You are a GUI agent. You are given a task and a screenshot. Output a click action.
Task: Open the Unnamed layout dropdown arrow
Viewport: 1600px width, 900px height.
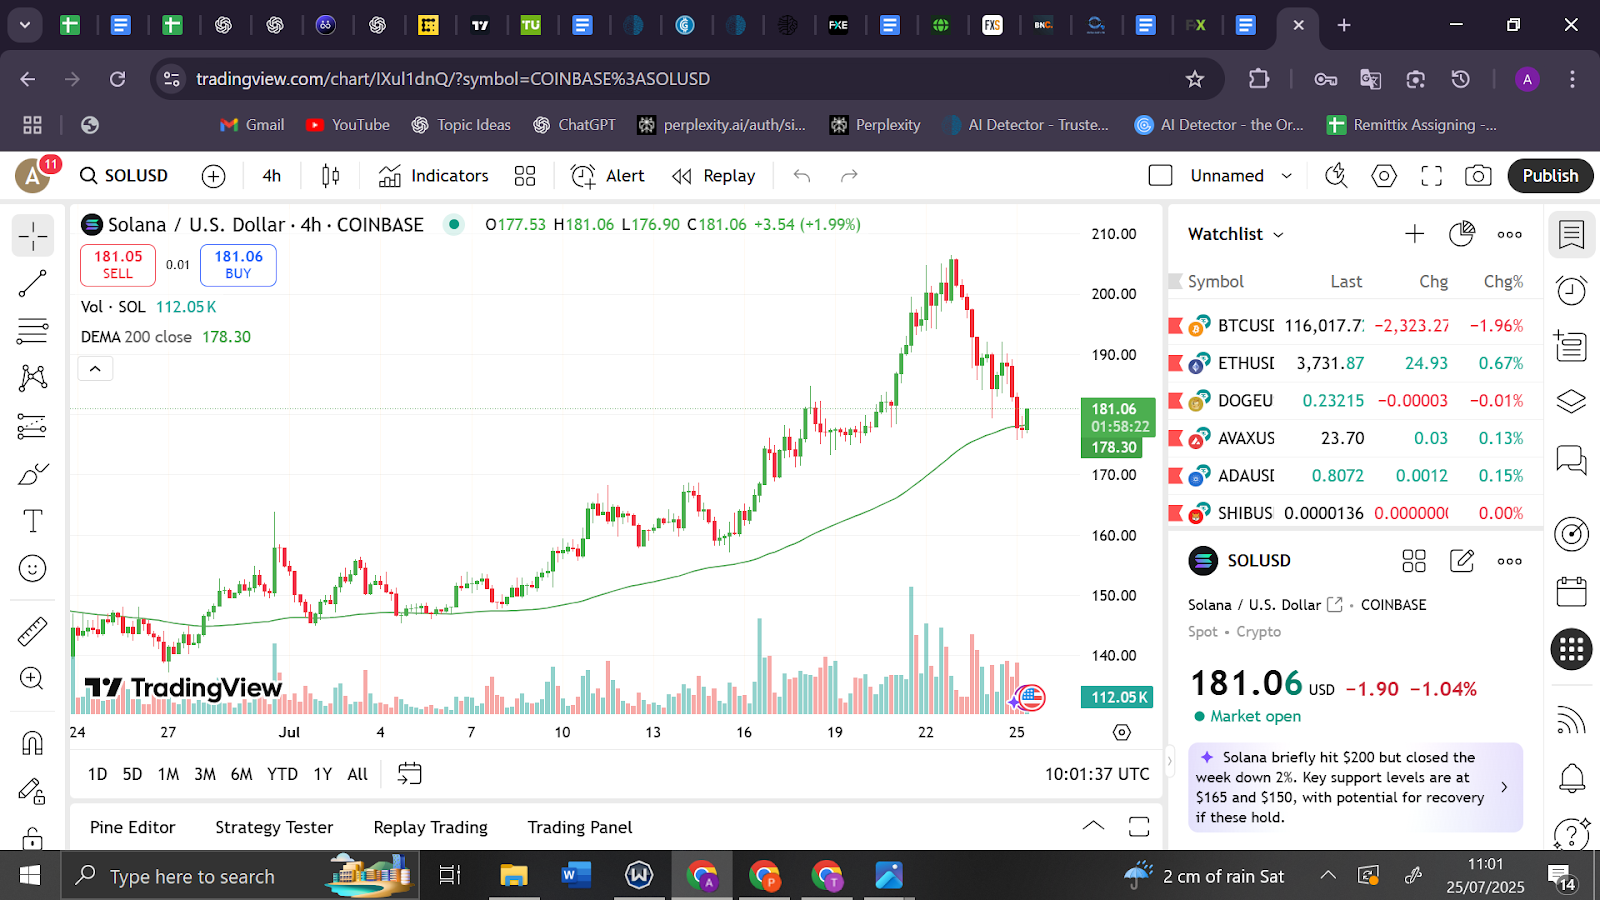point(1287,176)
